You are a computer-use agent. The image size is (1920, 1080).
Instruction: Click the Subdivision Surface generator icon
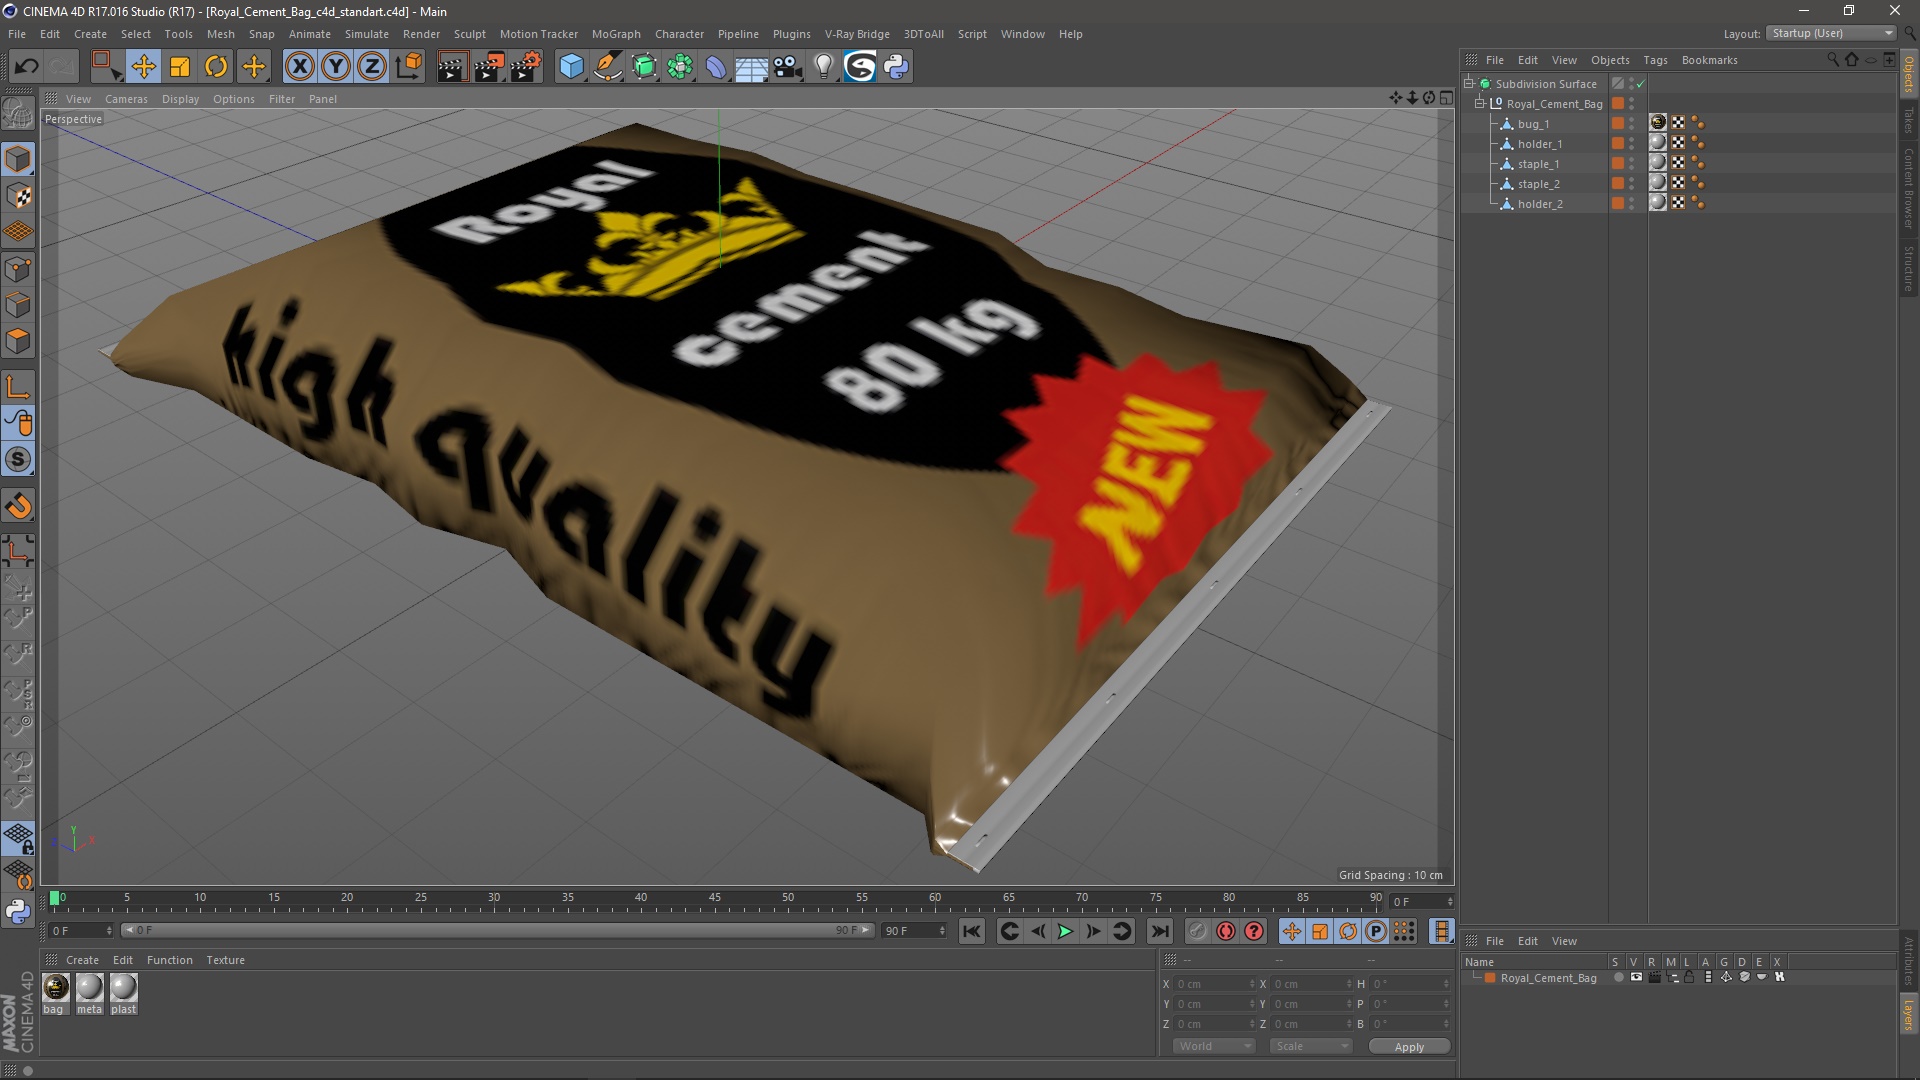tap(644, 67)
